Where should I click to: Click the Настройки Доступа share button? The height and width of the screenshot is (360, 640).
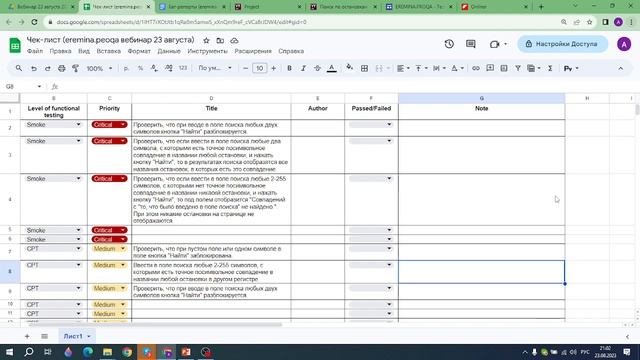562,44
